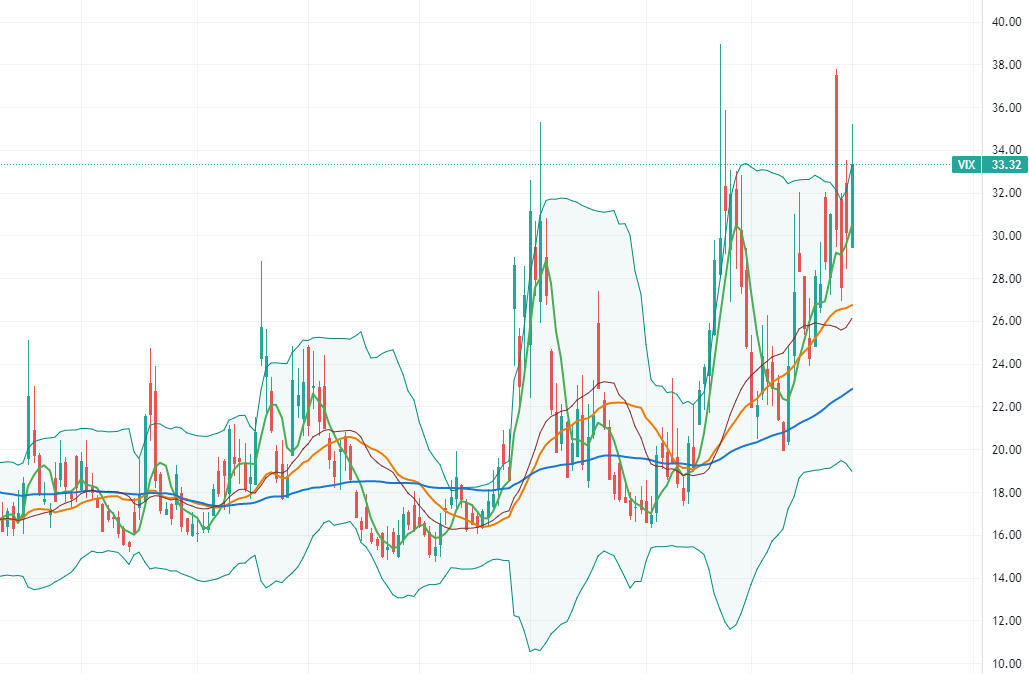Click the 12.00 price axis label
1029x674 pixels.
[x=1005, y=621]
